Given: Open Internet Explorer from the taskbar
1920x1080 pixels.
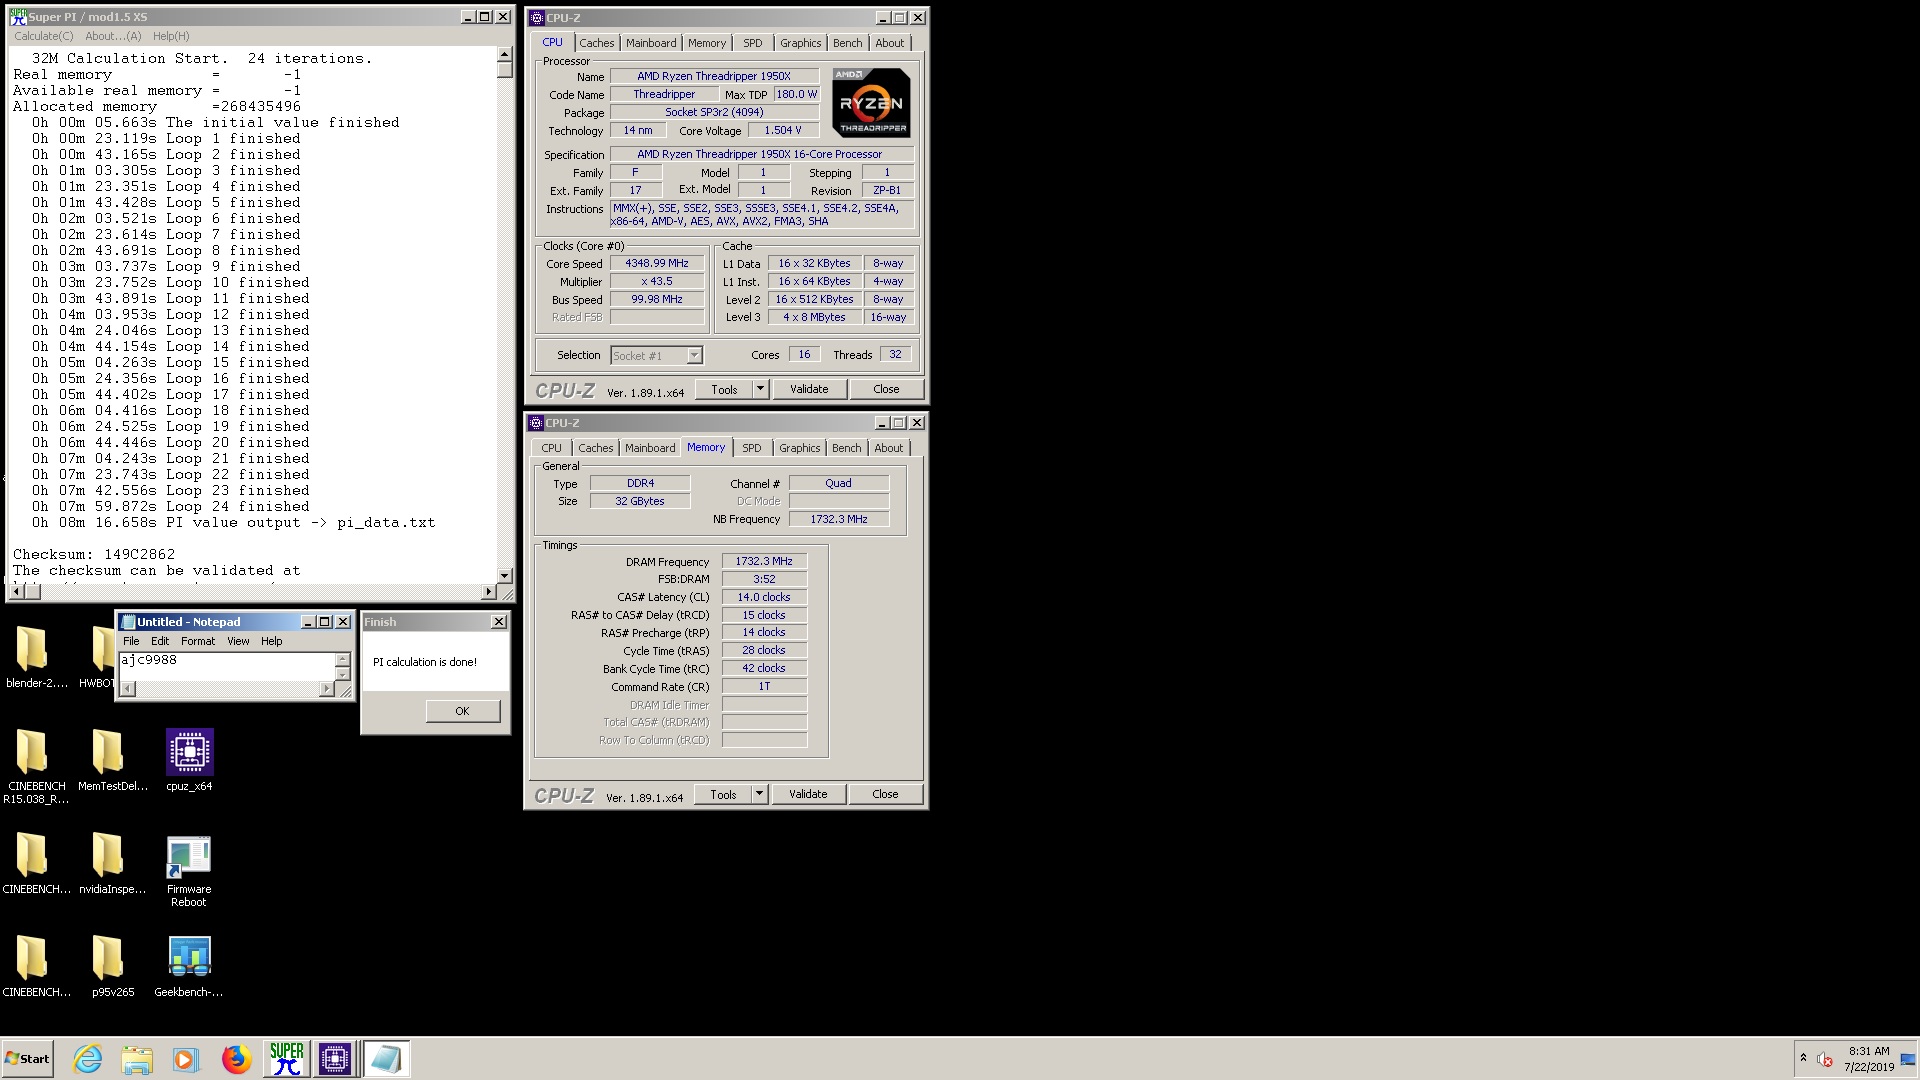Looking at the screenshot, I should 88,1059.
